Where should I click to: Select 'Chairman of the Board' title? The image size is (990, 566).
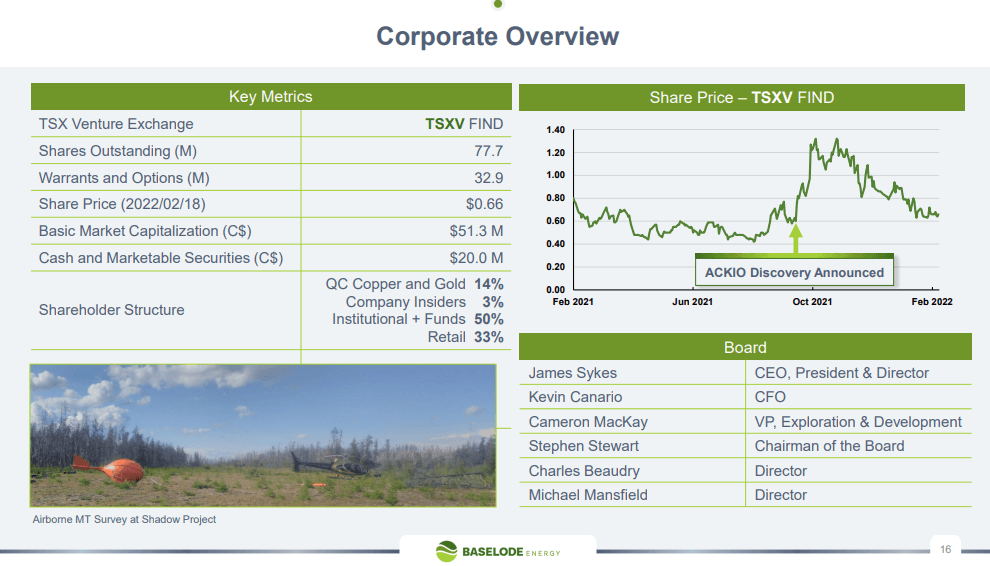pos(830,446)
